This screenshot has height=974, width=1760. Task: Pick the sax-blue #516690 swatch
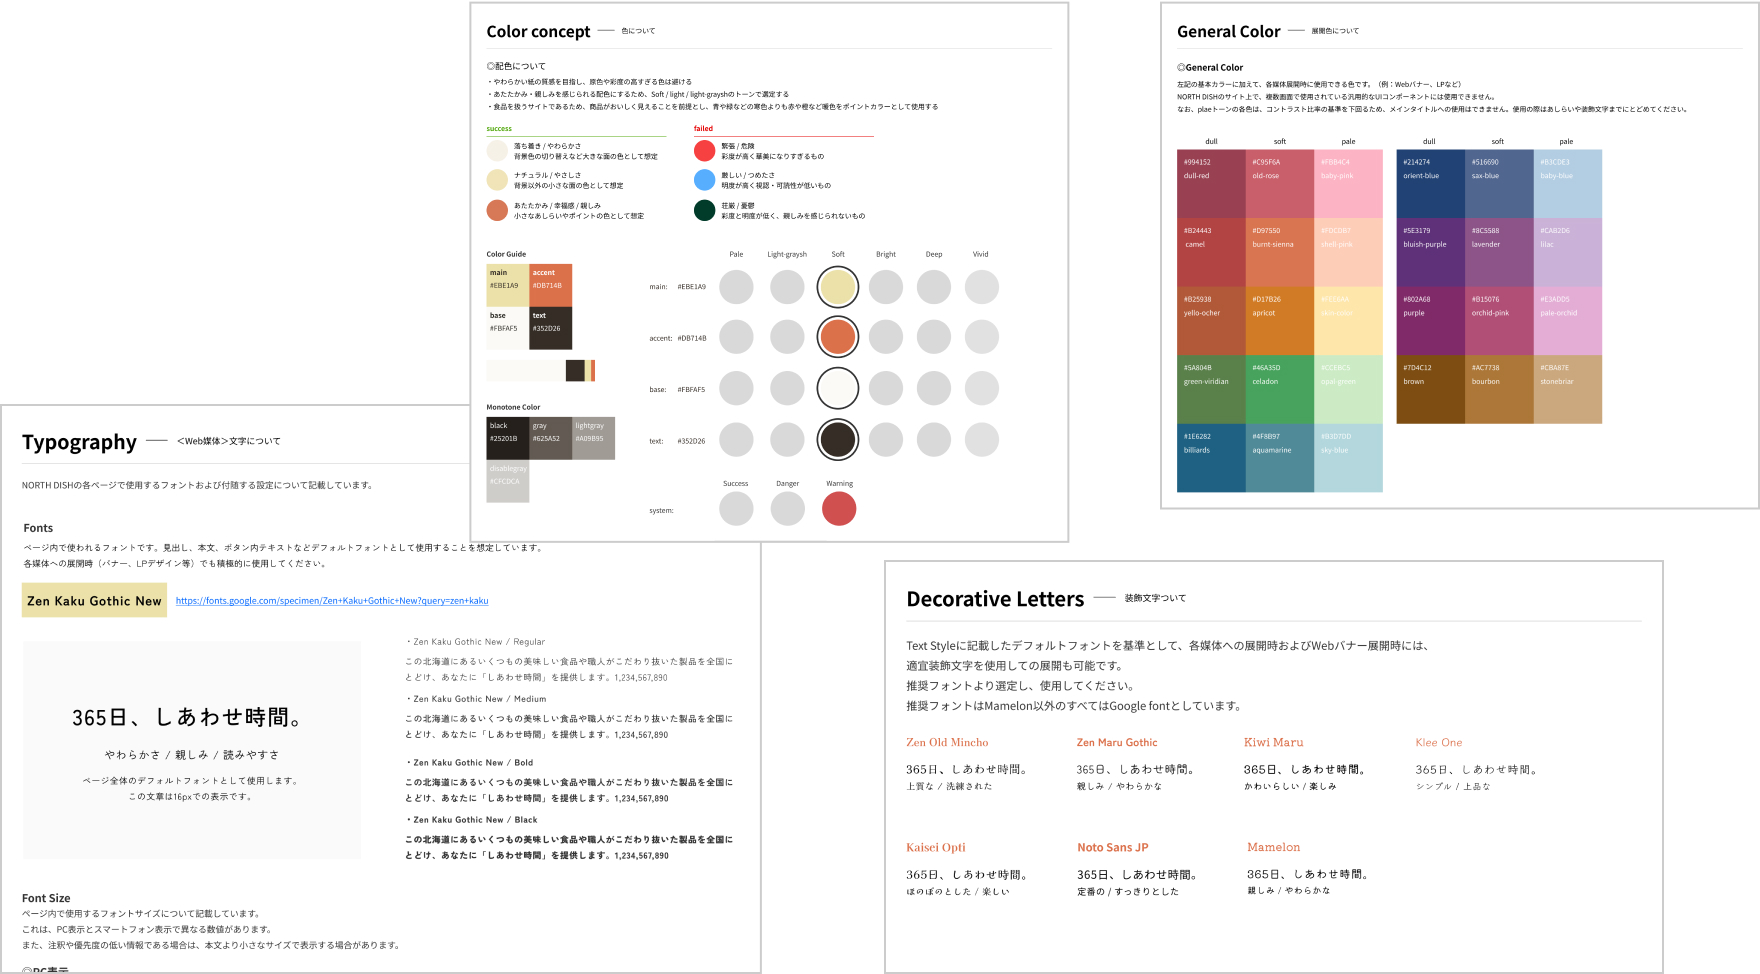(1499, 184)
